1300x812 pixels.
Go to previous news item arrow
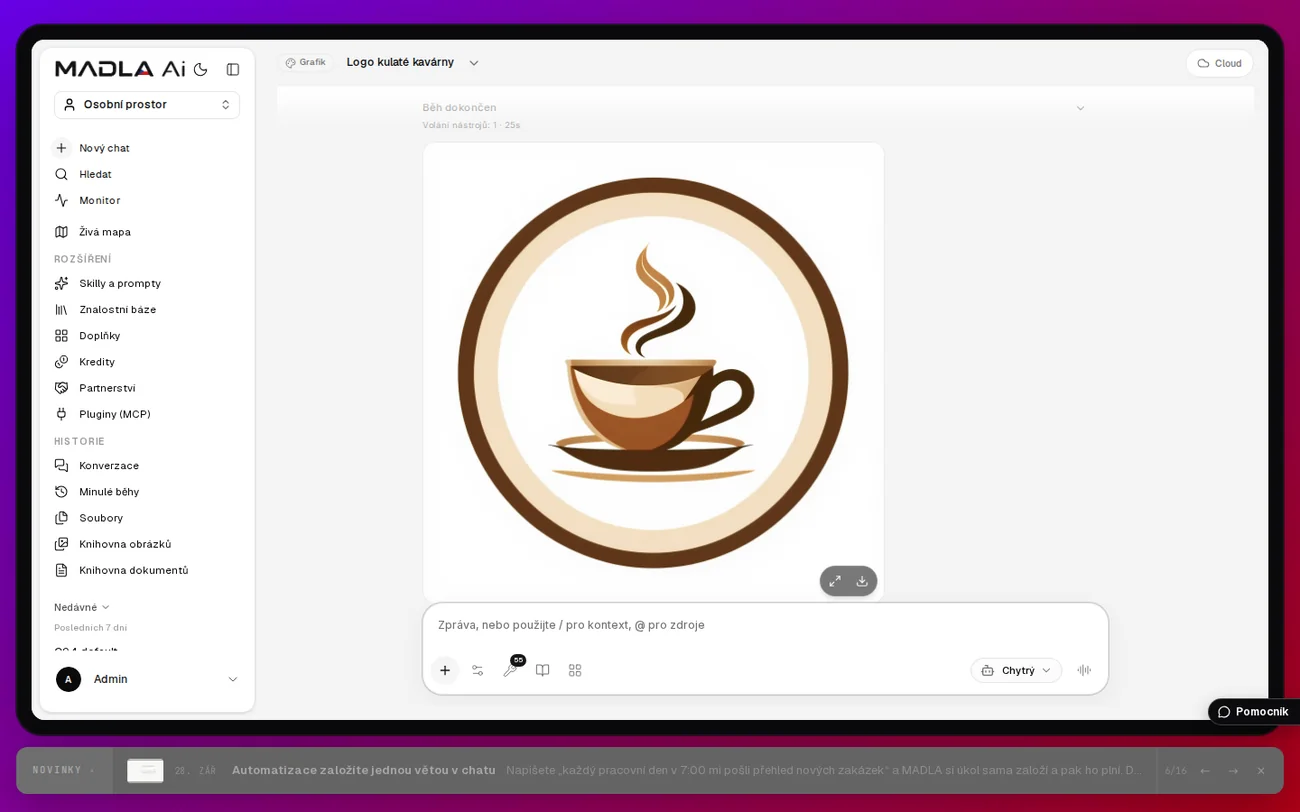[x=1205, y=771]
